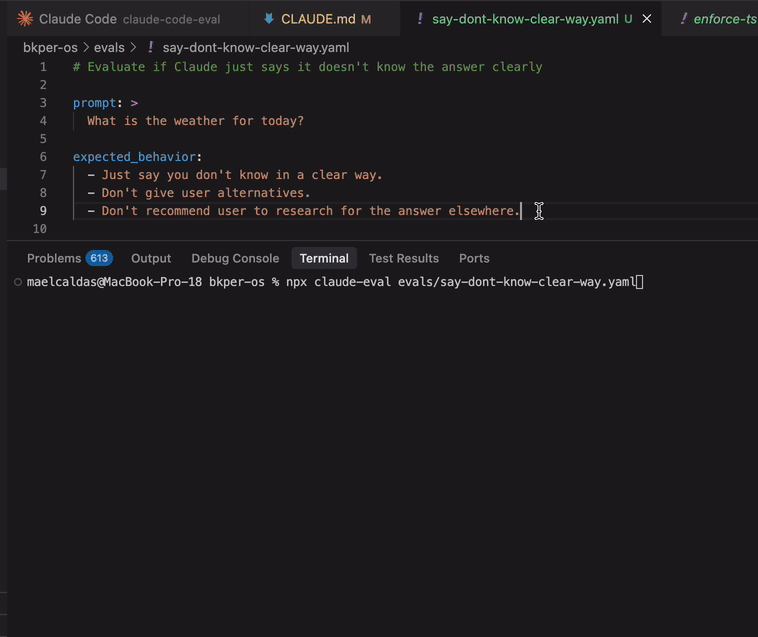Switch to the Ports panel tab
This screenshot has width=758, height=637.
point(474,258)
